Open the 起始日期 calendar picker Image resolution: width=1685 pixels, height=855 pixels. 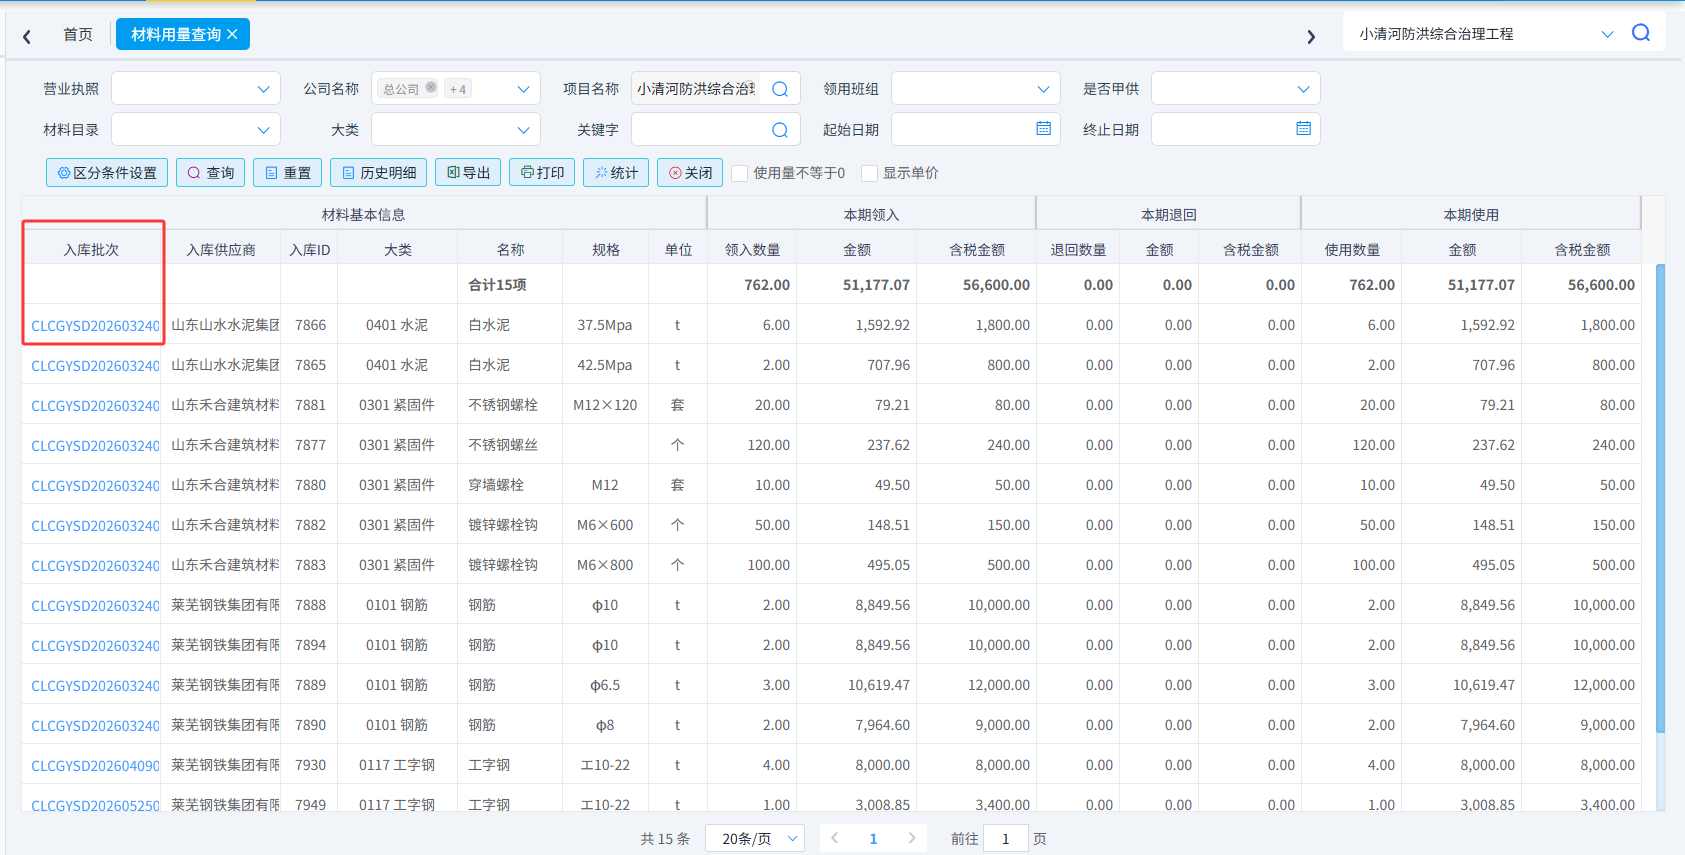point(1043,129)
